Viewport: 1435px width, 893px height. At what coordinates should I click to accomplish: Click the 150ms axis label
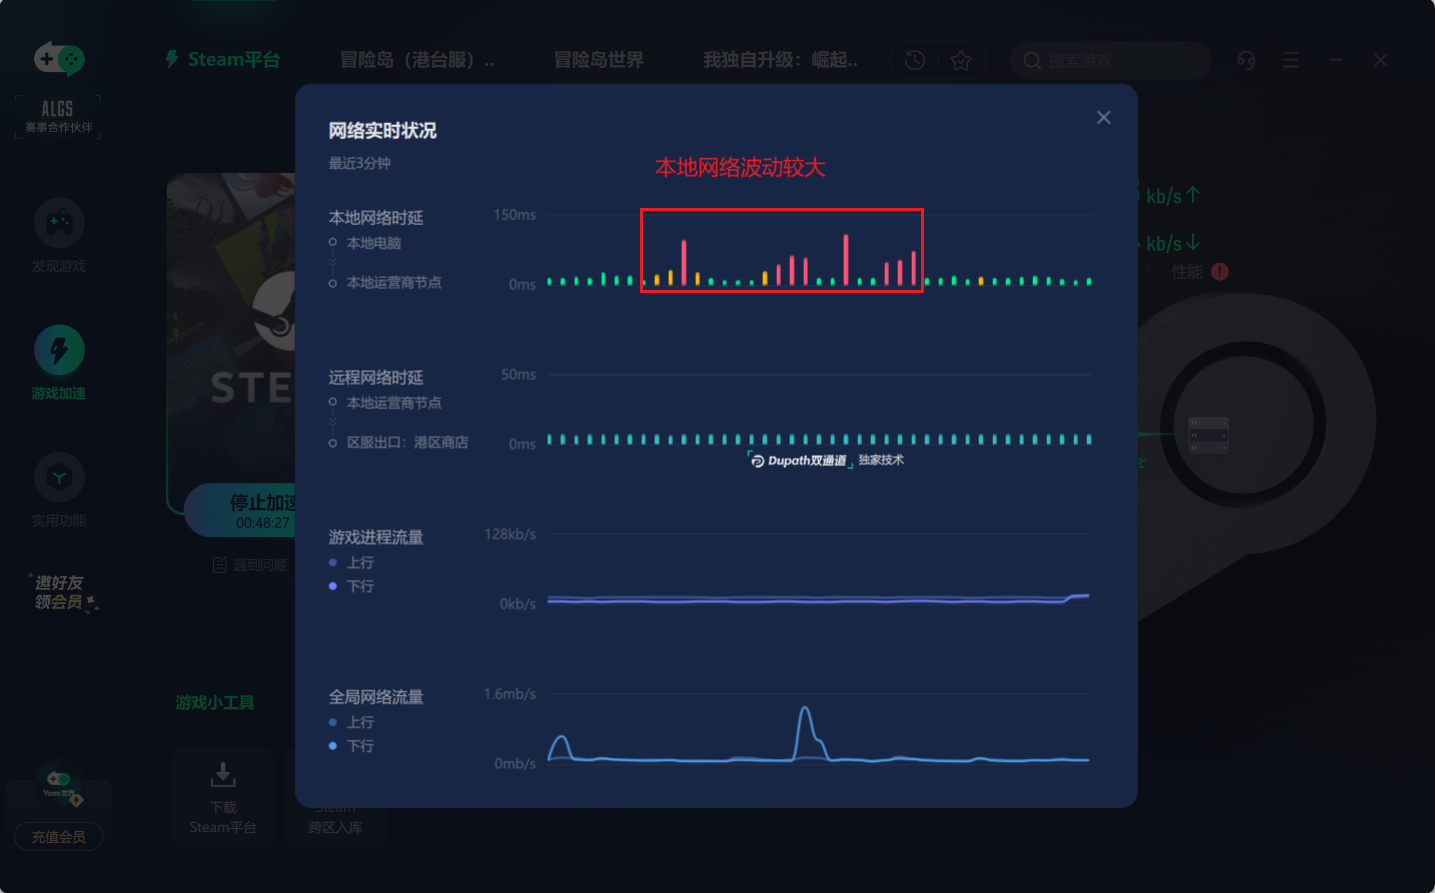(x=514, y=215)
